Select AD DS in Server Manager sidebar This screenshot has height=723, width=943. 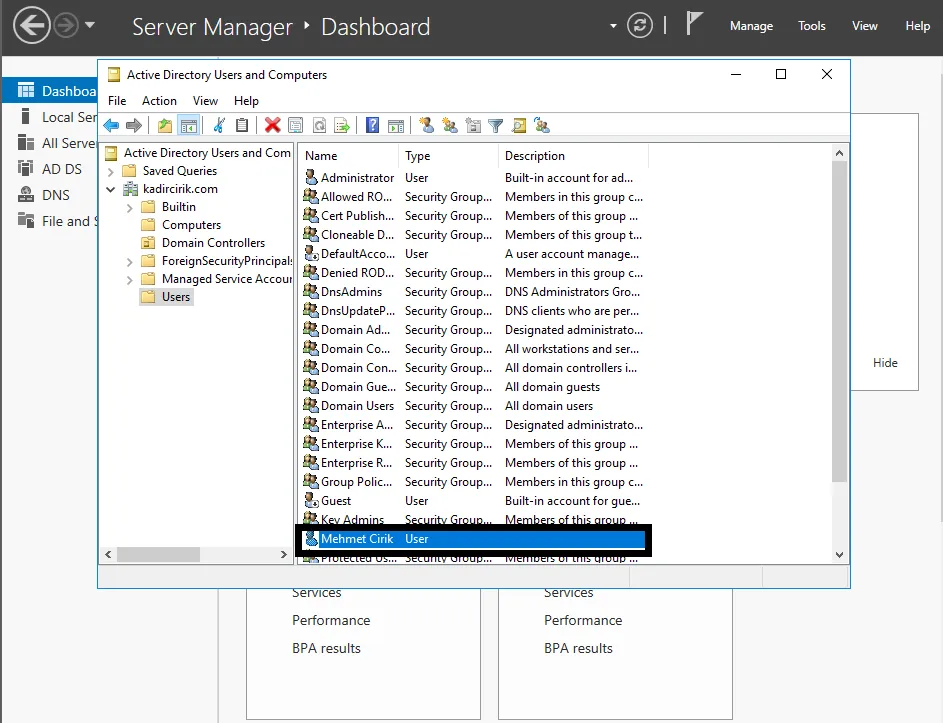(x=61, y=169)
